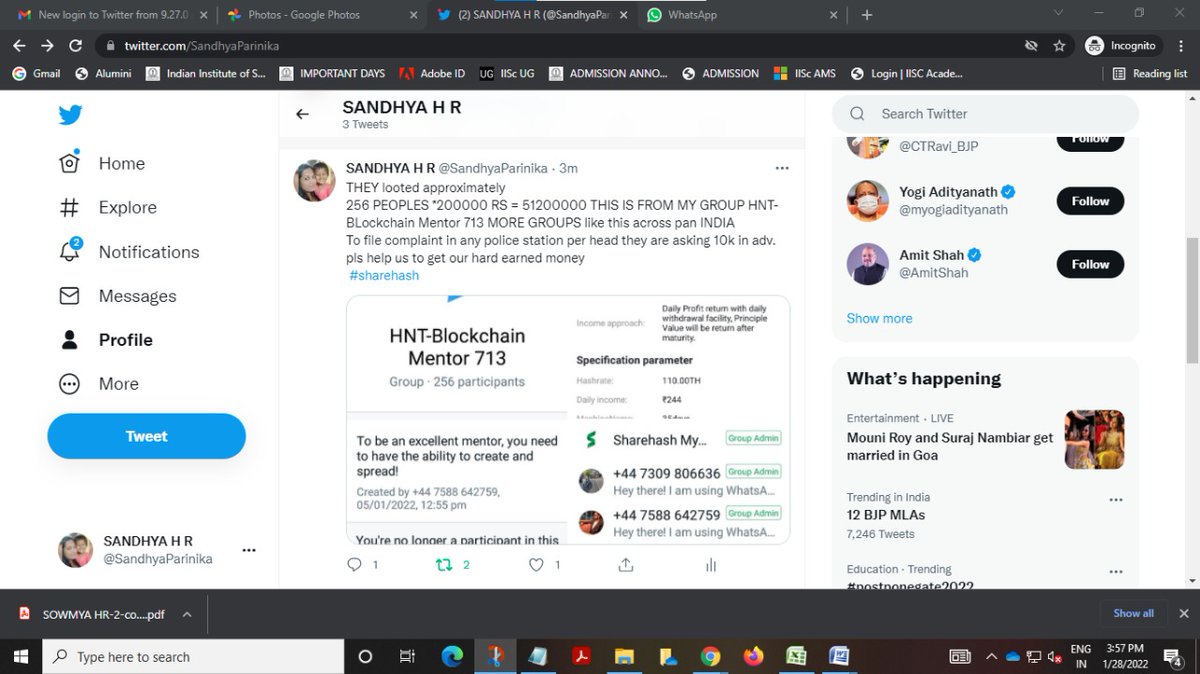Open the #sharehash hashtag link
This screenshot has height=674, width=1200.
[x=384, y=275]
